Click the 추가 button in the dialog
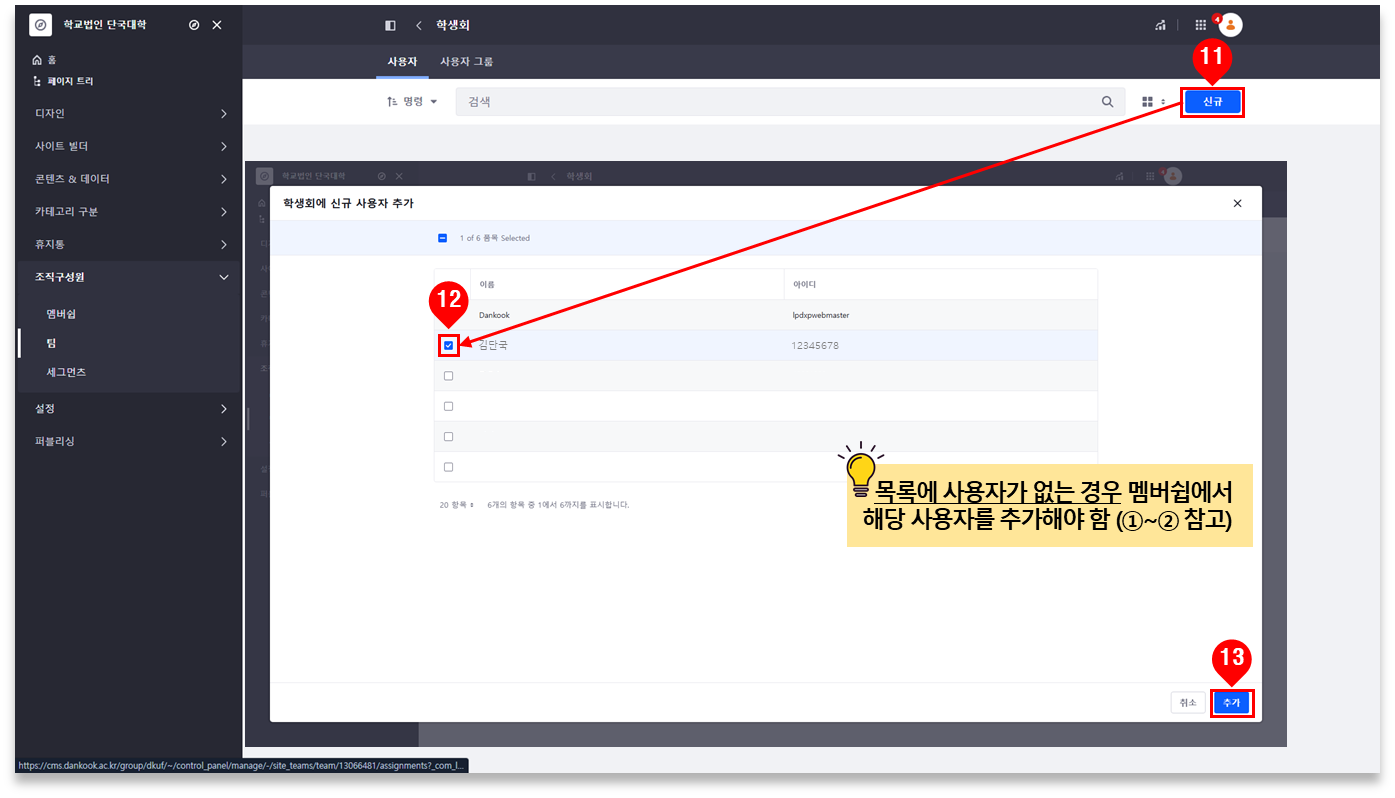The height and width of the screenshot is (798, 1395). tap(1231, 703)
